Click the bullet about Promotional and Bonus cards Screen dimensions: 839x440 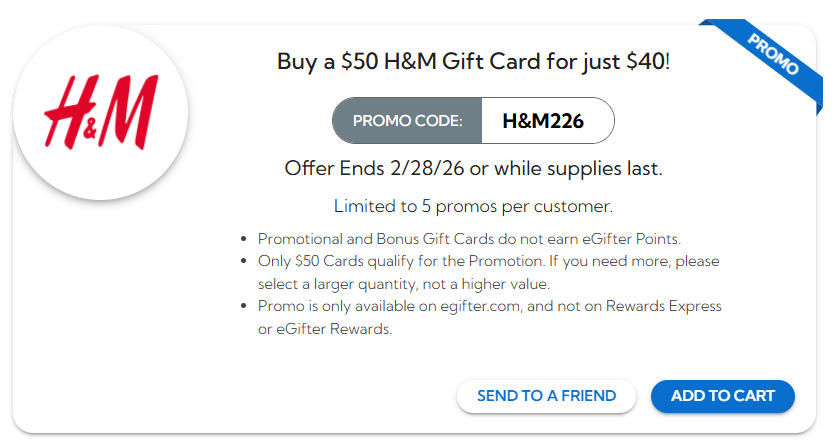click(468, 239)
